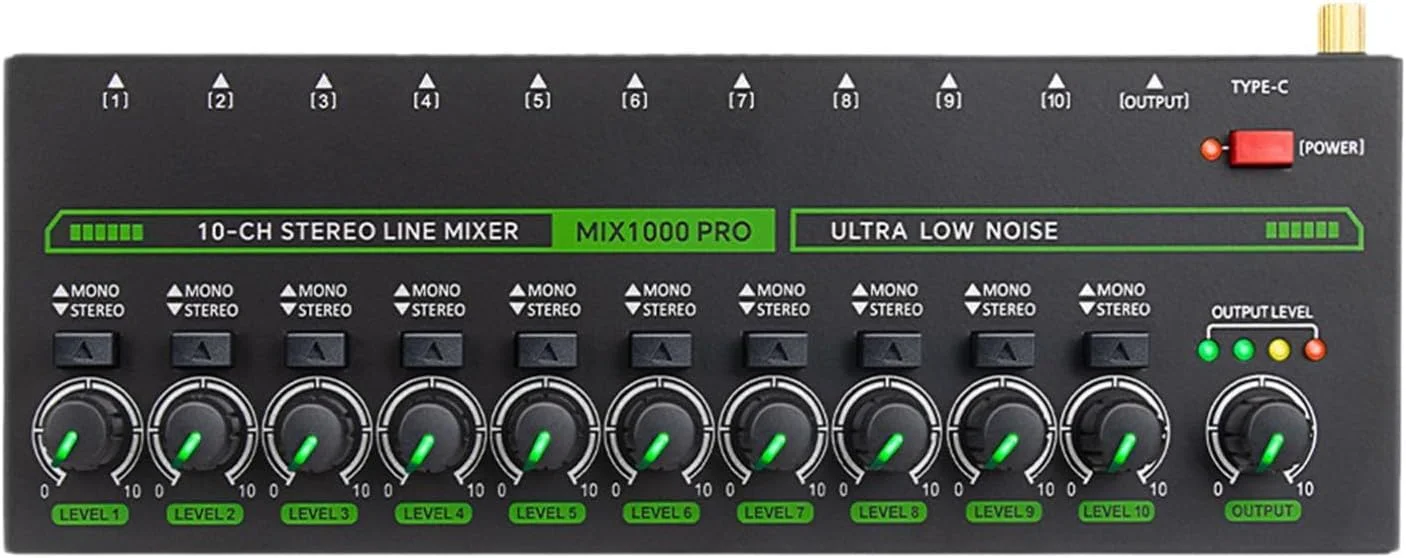
Task: Click the green LEVEL 10 label
Action: (x=1117, y=512)
